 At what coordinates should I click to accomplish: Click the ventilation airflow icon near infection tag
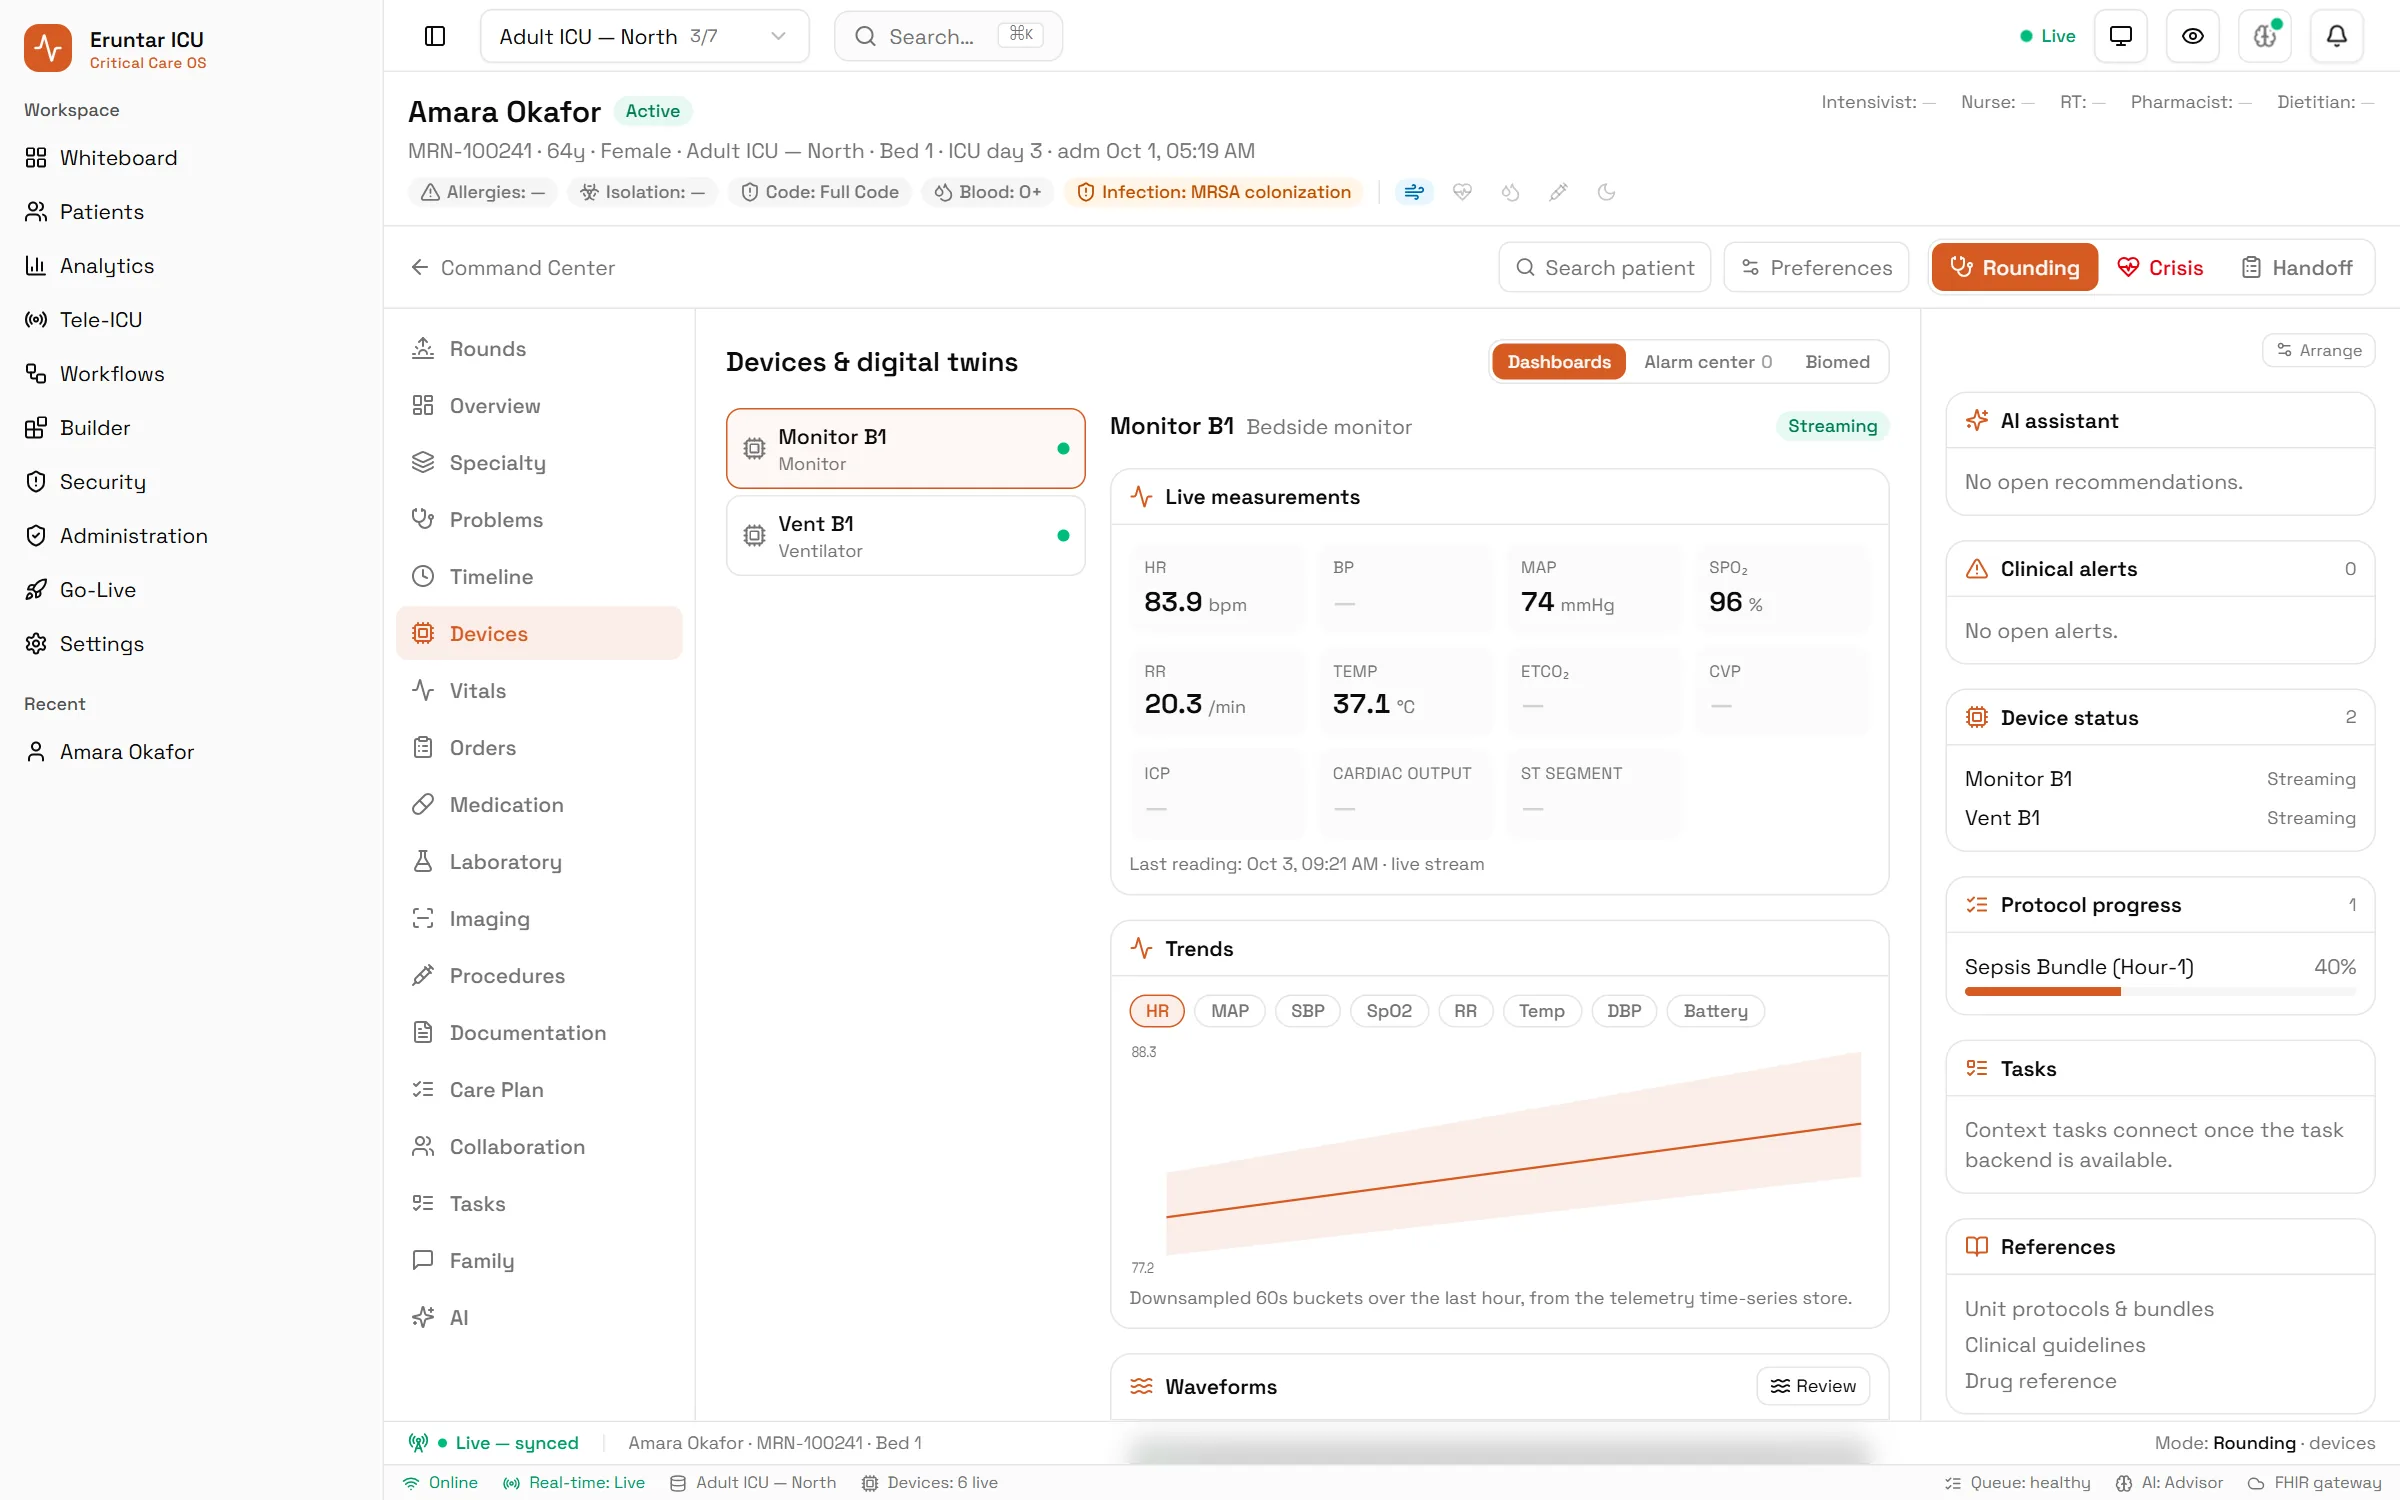[1414, 192]
